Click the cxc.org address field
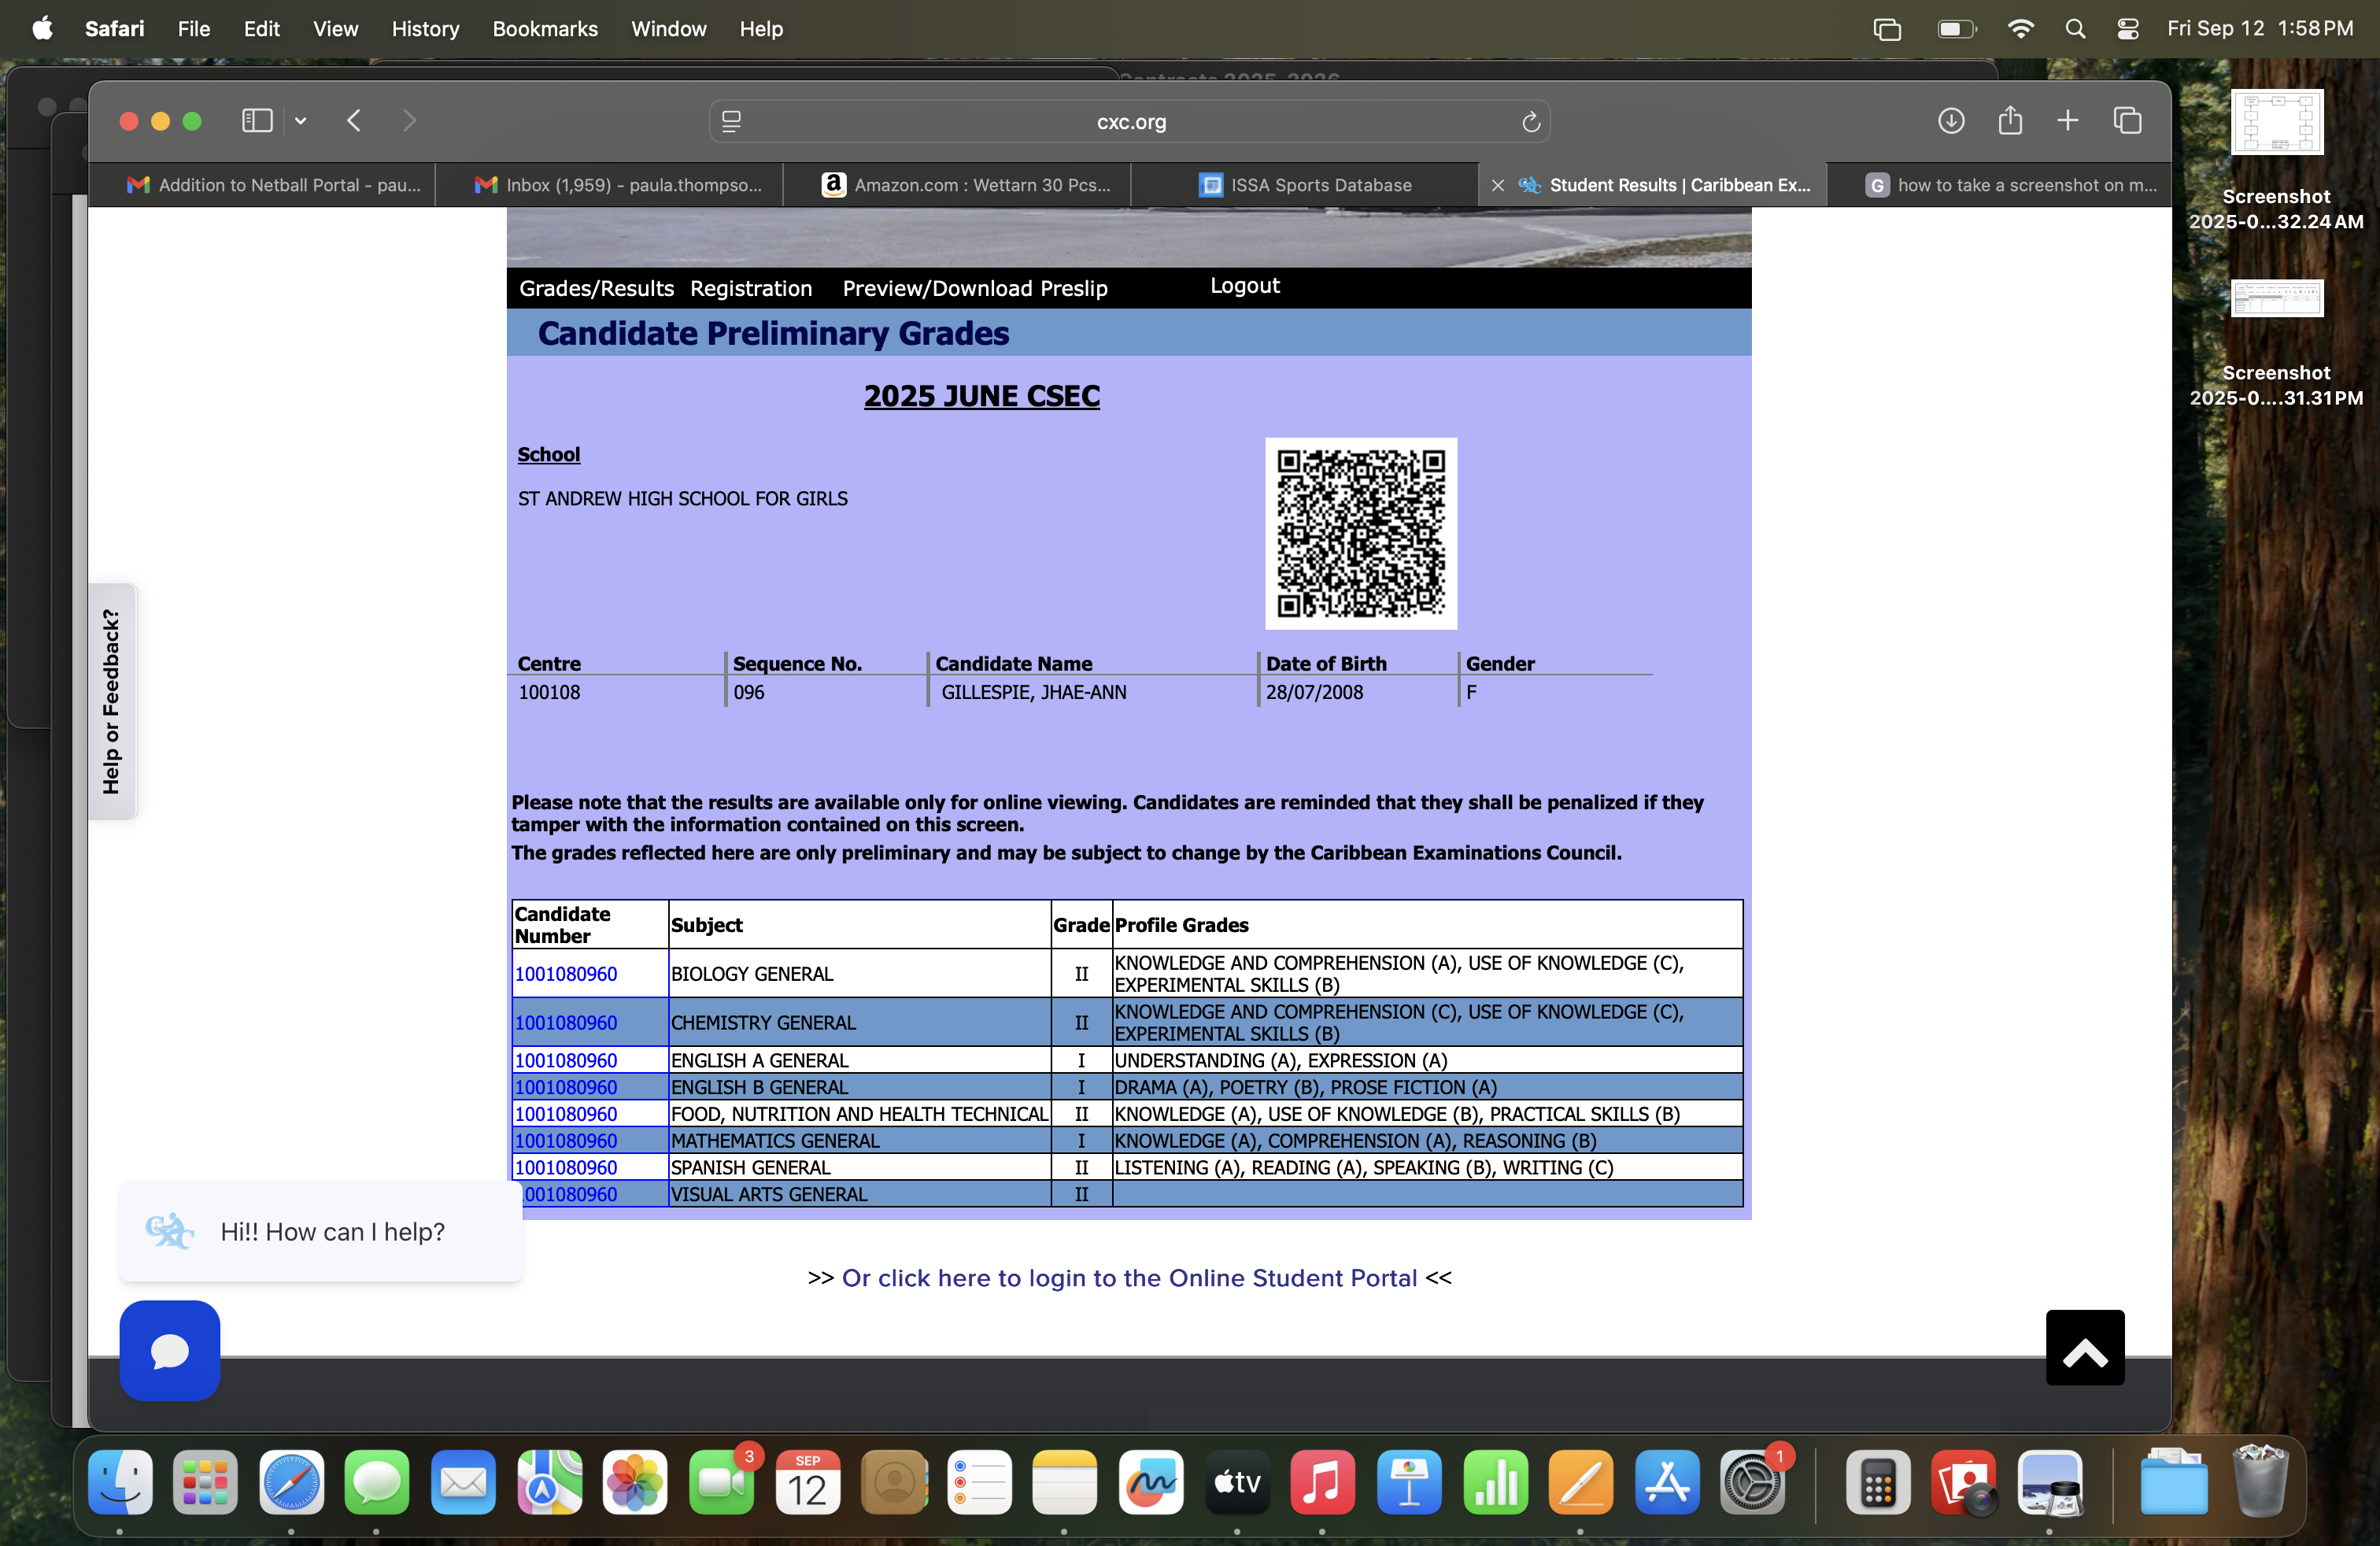 tap(1130, 122)
